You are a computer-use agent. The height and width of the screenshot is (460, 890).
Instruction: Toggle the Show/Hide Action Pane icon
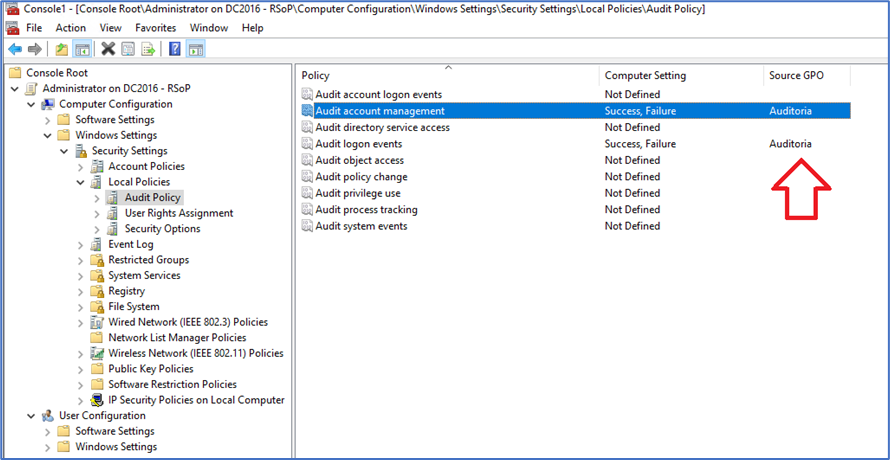196,49
